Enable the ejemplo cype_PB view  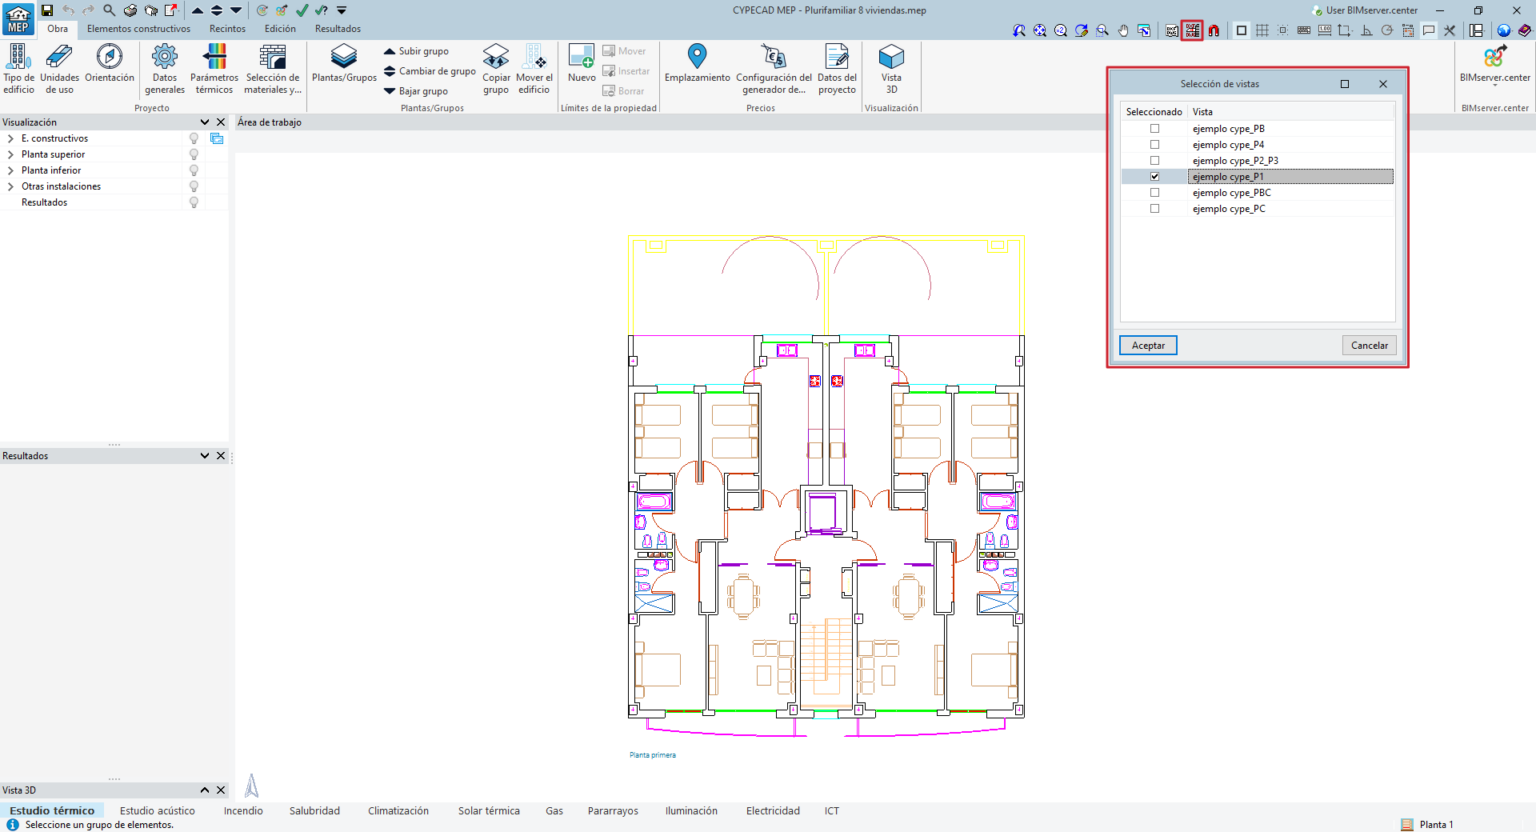(x=1155, y=128)
